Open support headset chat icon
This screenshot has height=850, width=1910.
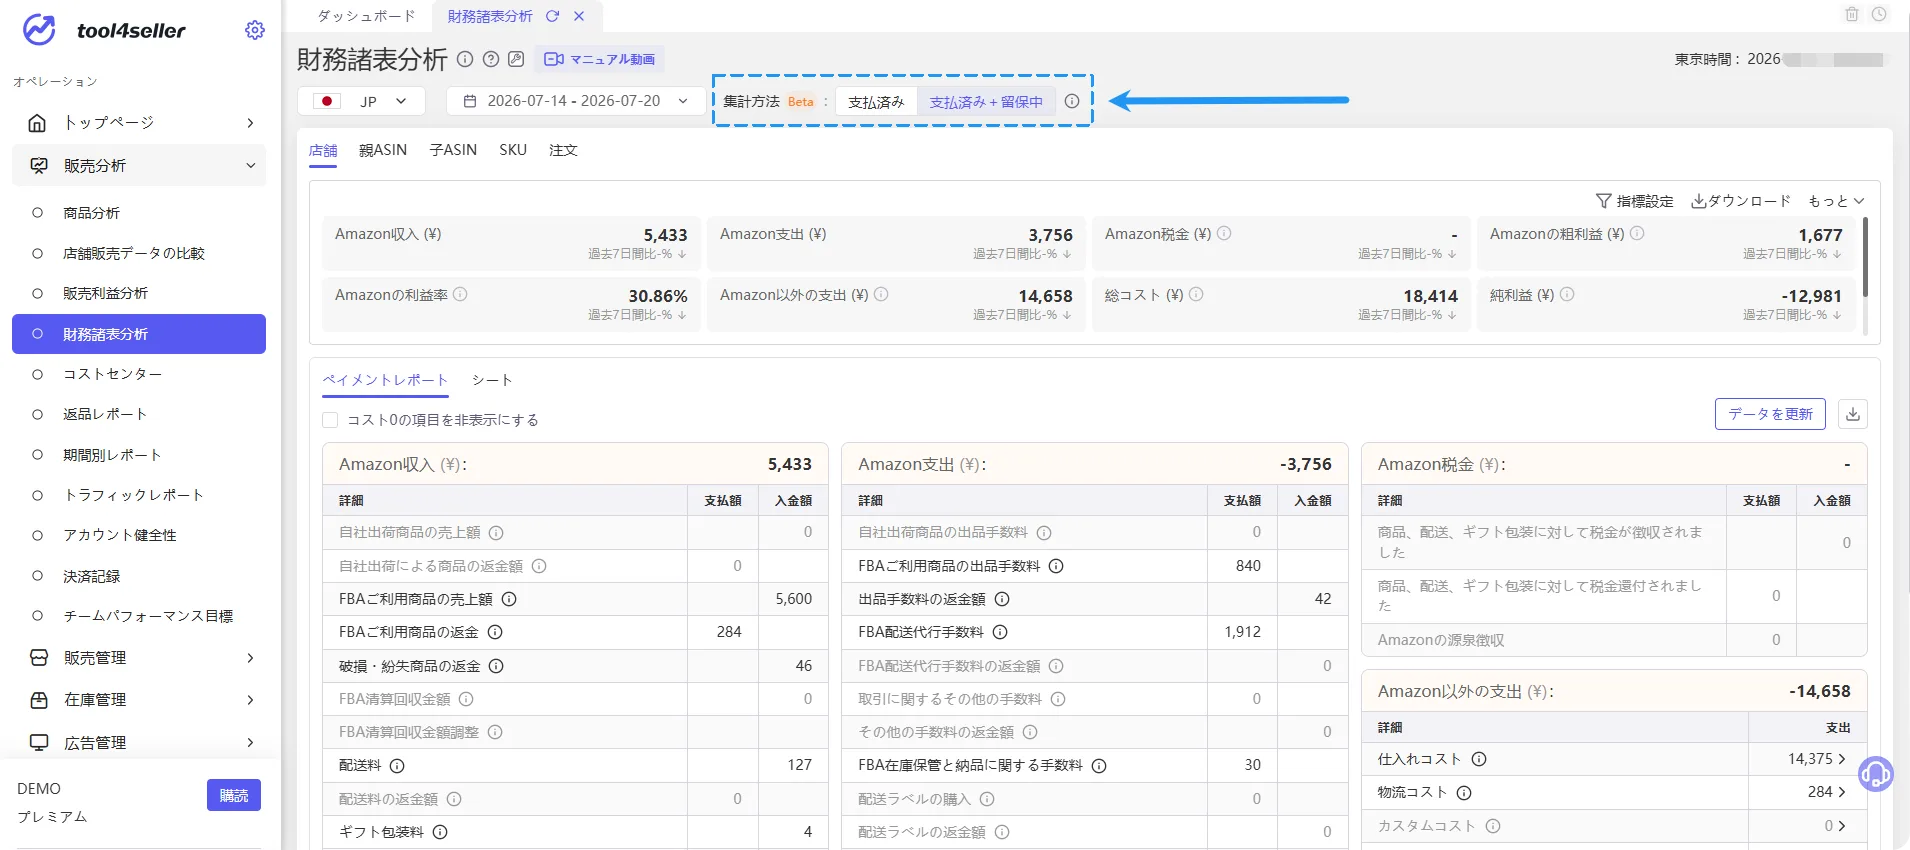(1875, 773)
